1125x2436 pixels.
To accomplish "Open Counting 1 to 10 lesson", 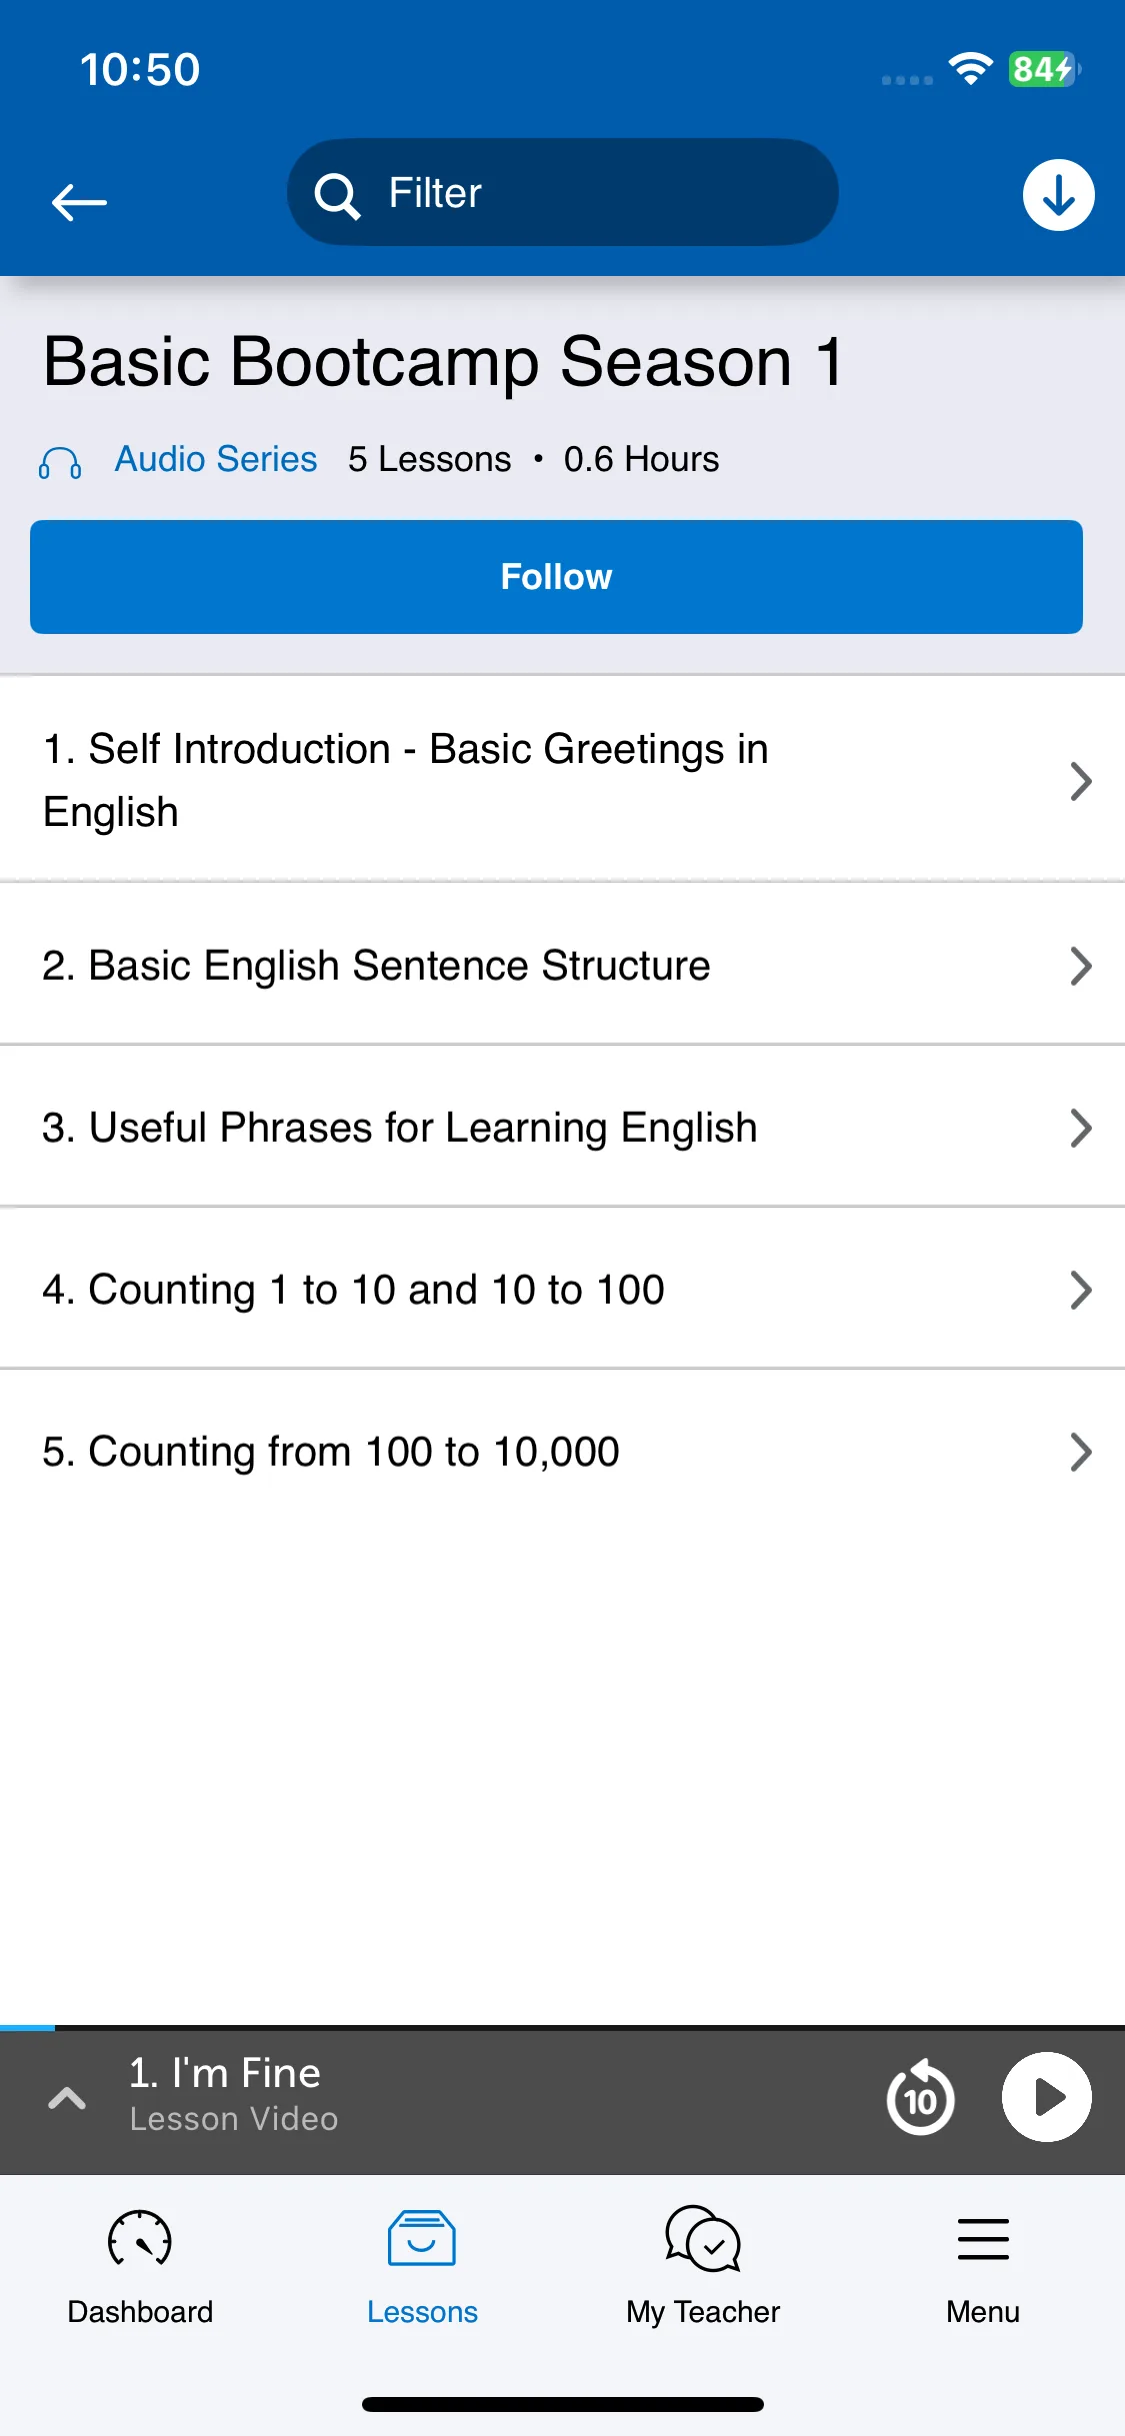I will 562,1290.
